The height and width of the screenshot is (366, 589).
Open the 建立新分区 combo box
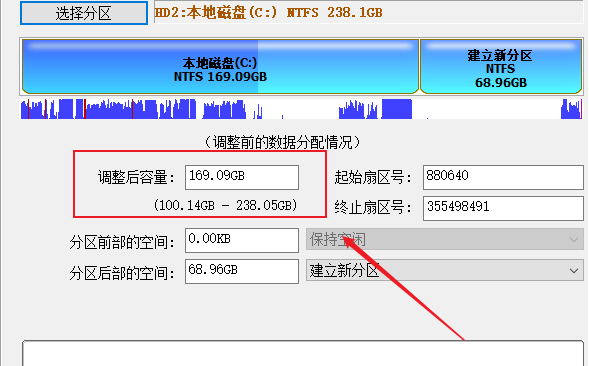pyautogui.click(x=444, y=270)
